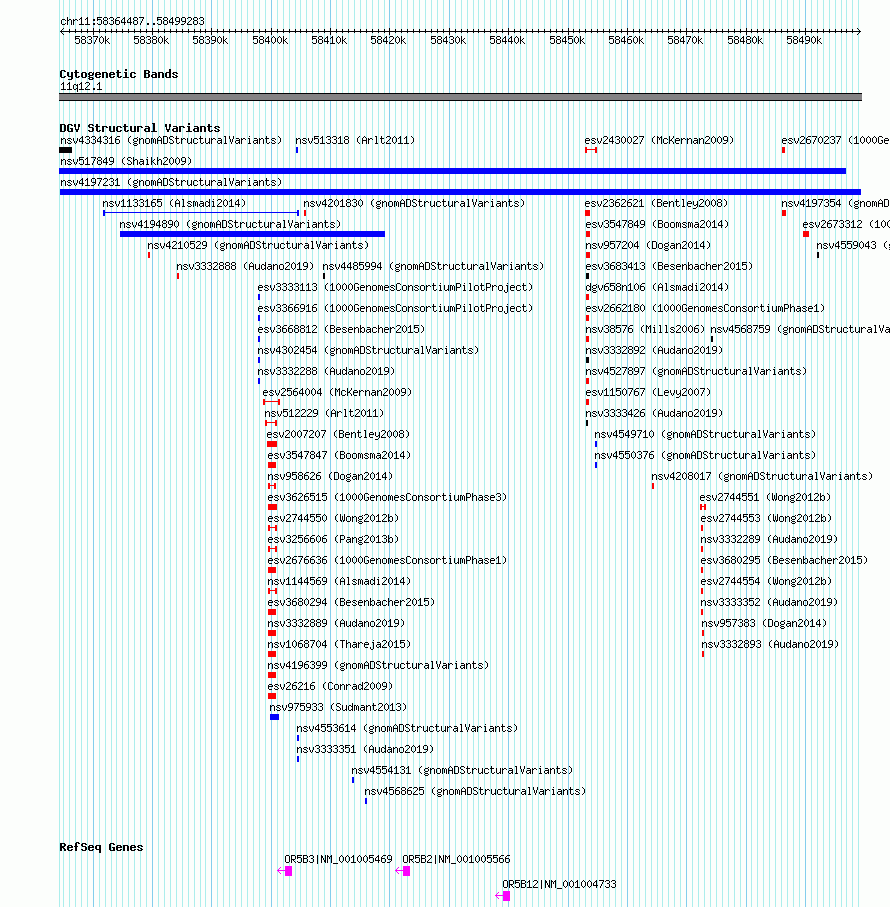
Task: Click esv3683413 (Besenbacher2015) label
Action: (x=669, y=267)
